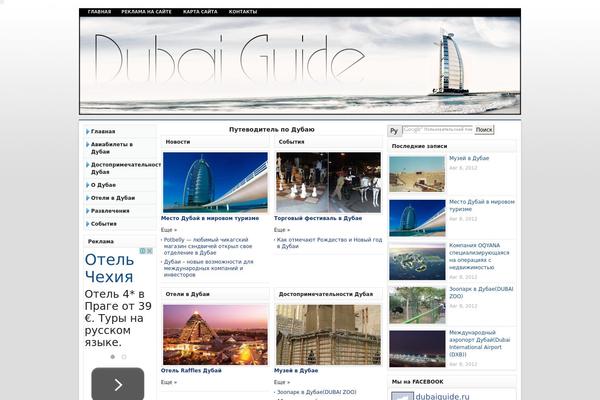The width and height of the screenshot is (600, 400).
Task: Open dubaiguide.ru Facebook page link
Action: tap(442, 397)
